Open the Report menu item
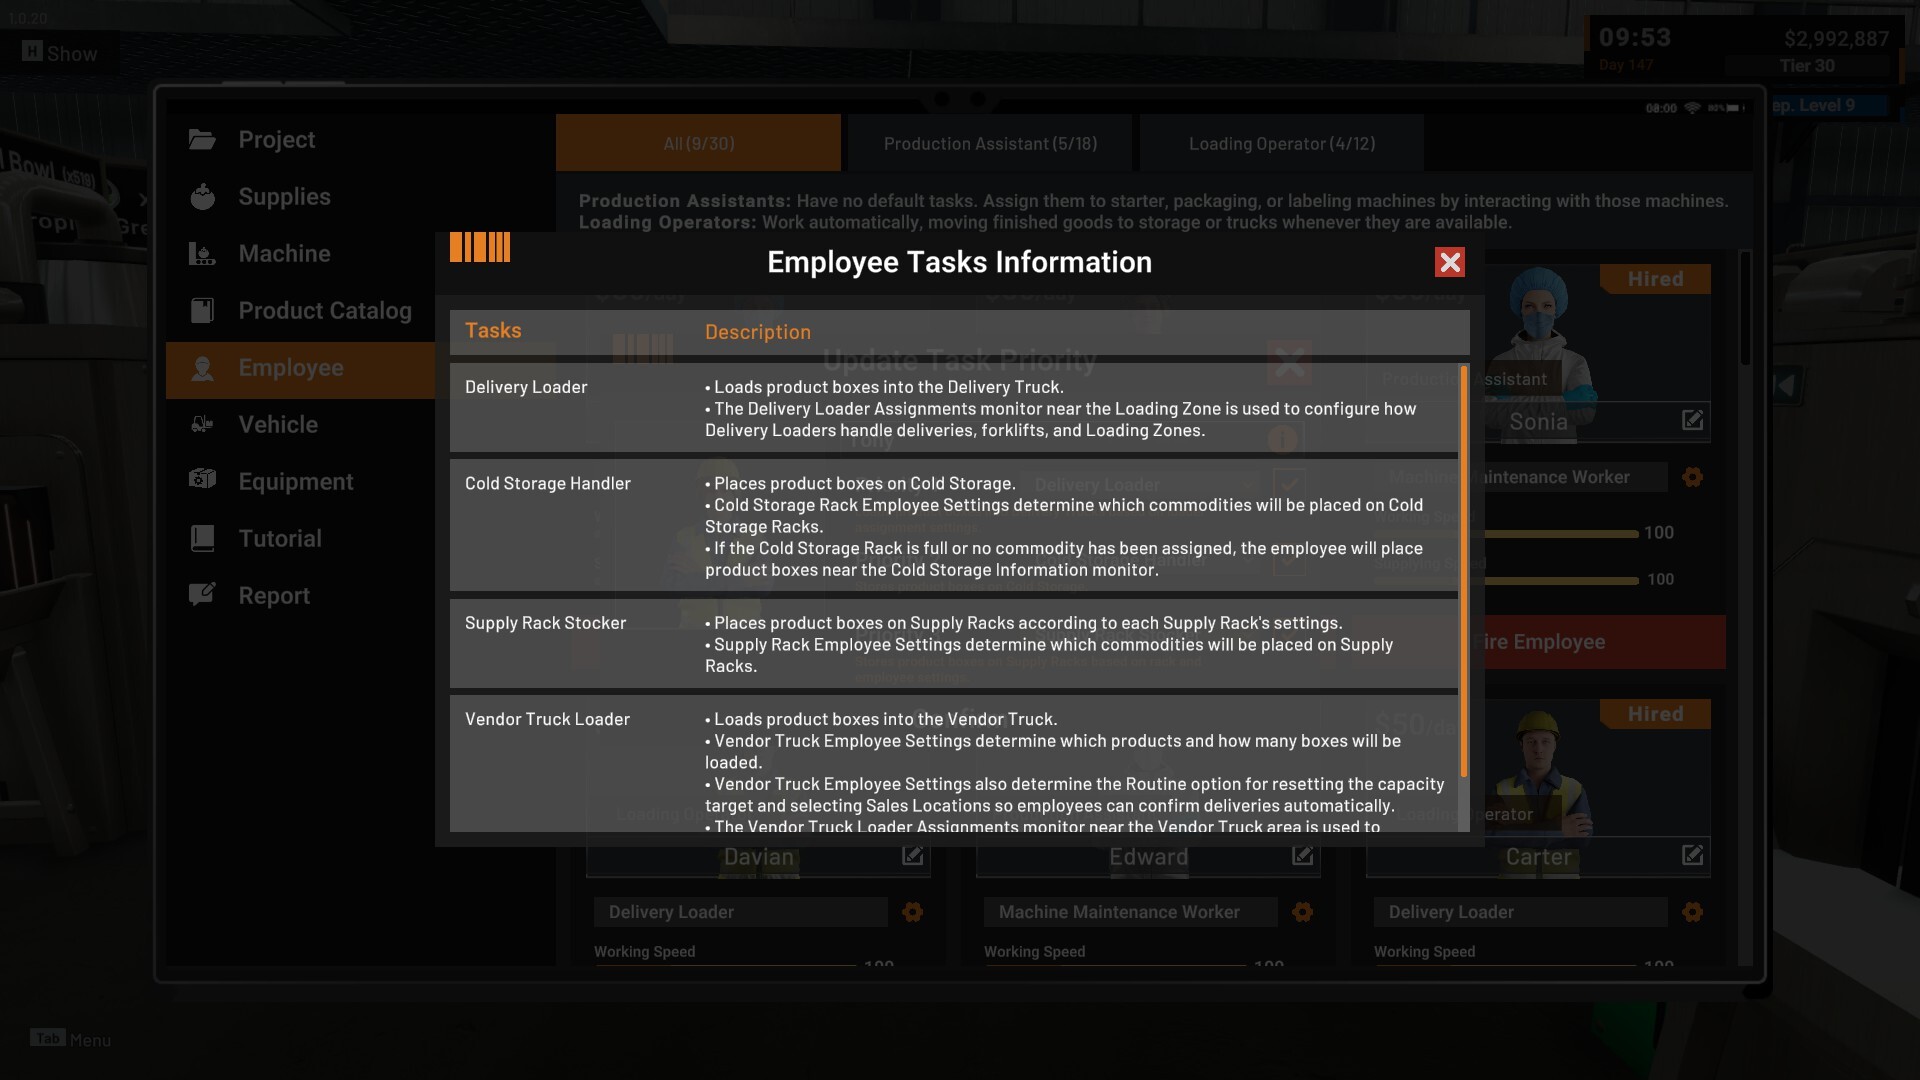Image resolution: width=1920 pixels, height=1080 pixels. point(274,596)
